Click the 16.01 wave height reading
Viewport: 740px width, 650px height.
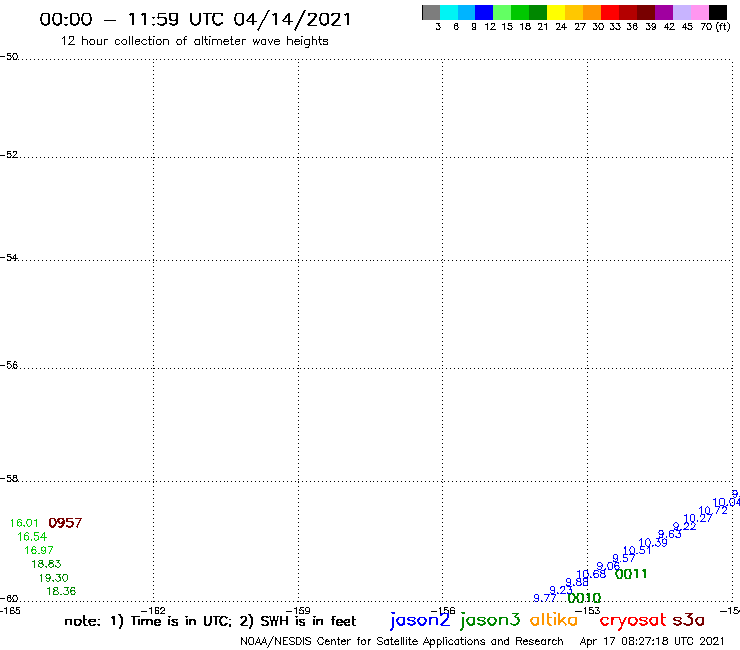click(24, 523)
